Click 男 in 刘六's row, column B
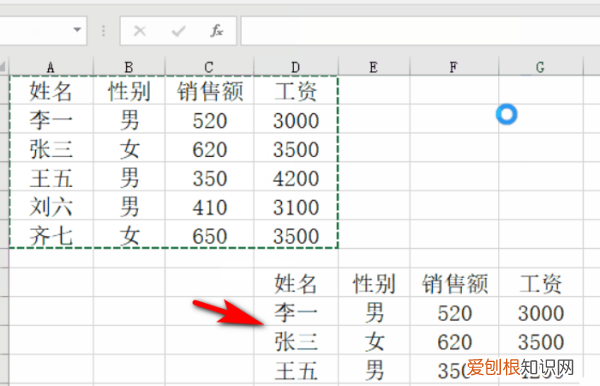The height and width of the screenshot is (386, 600). 129,205
